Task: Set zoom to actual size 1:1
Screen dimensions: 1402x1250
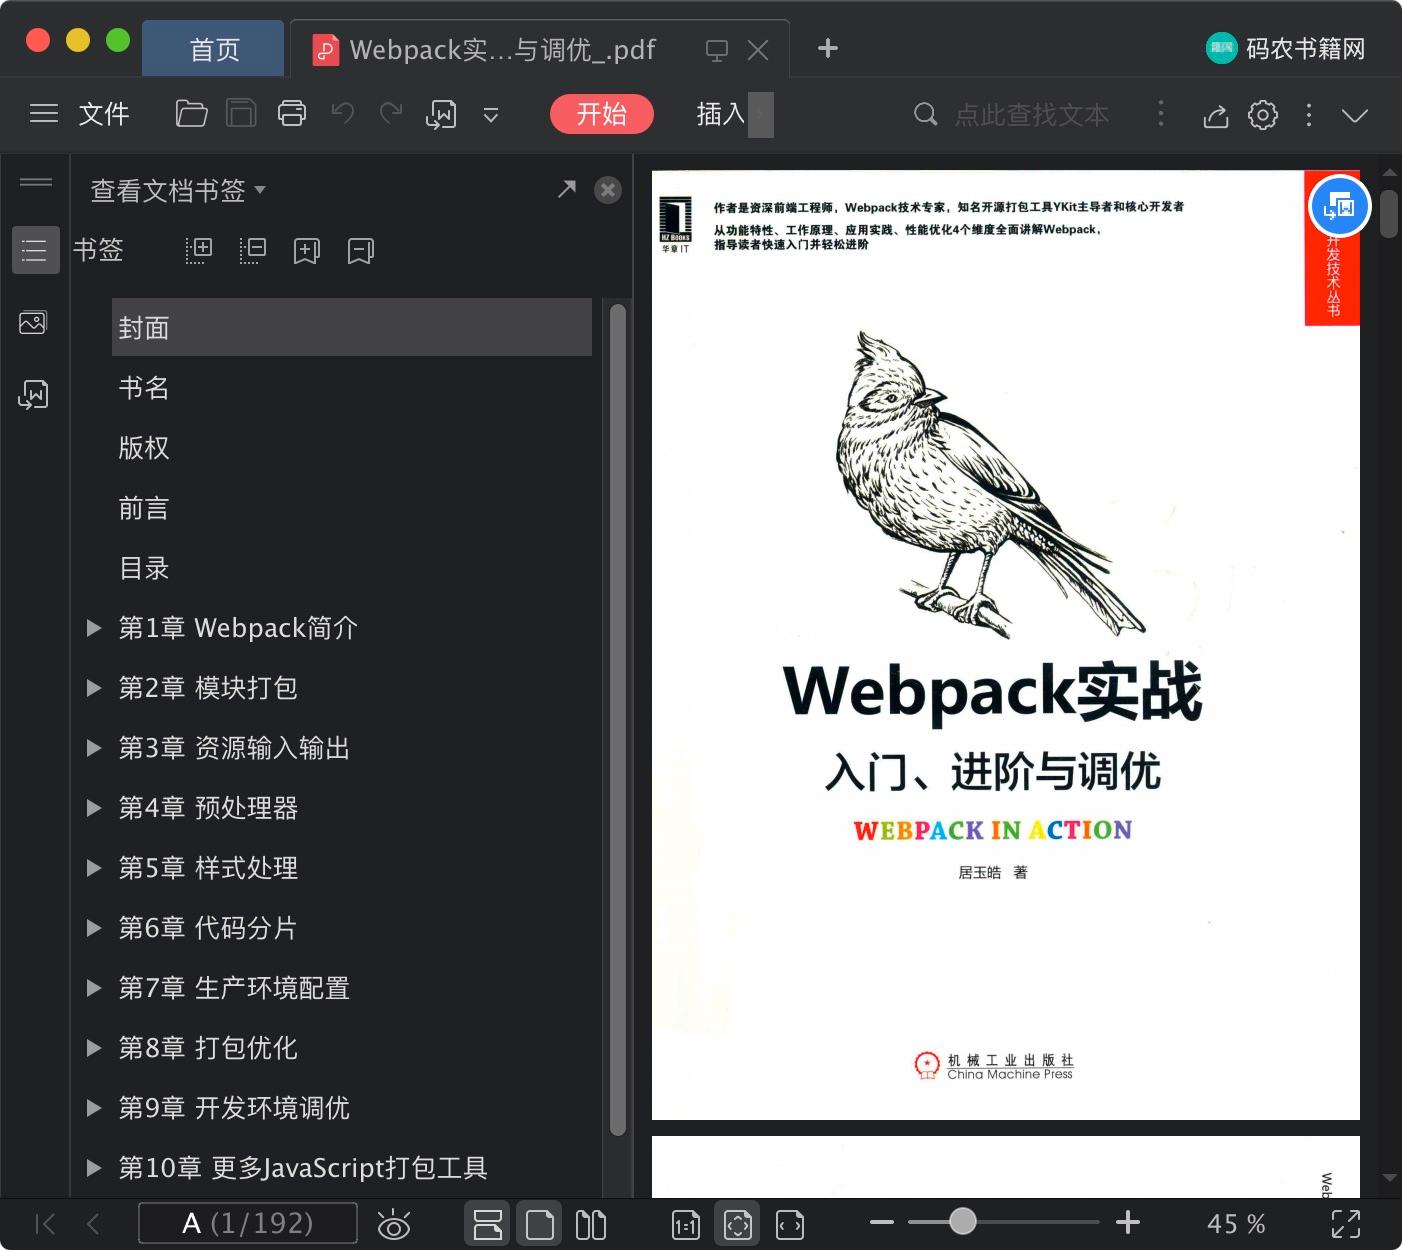Action: (686, 1224)
